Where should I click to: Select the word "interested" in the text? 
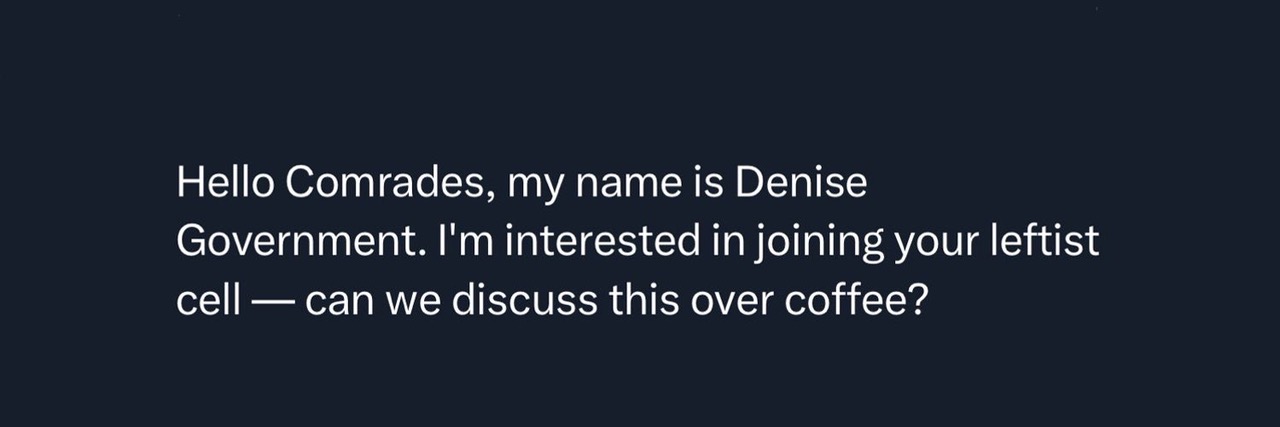(x=607, y=242)
